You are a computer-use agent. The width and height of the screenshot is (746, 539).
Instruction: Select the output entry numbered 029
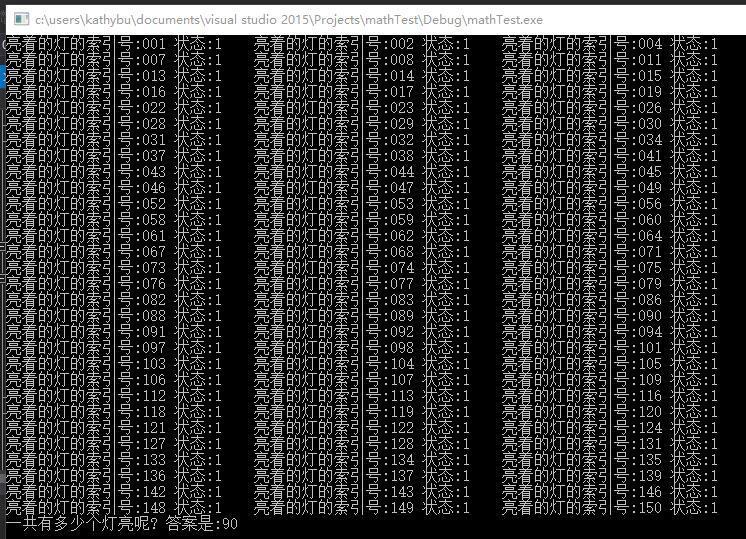coord(362,124)
